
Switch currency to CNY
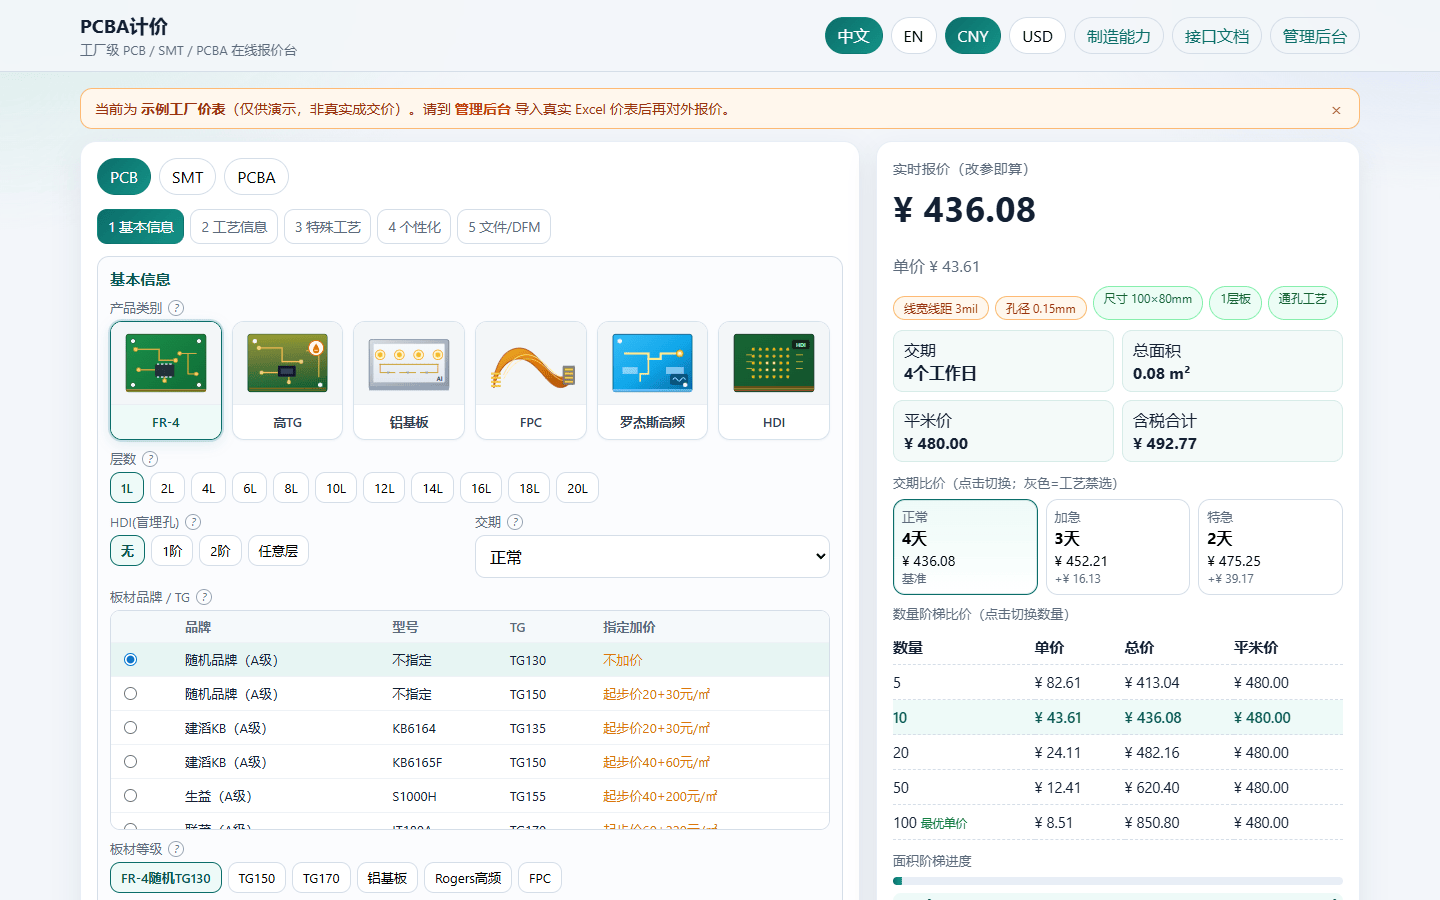click(x=973, y=36)
